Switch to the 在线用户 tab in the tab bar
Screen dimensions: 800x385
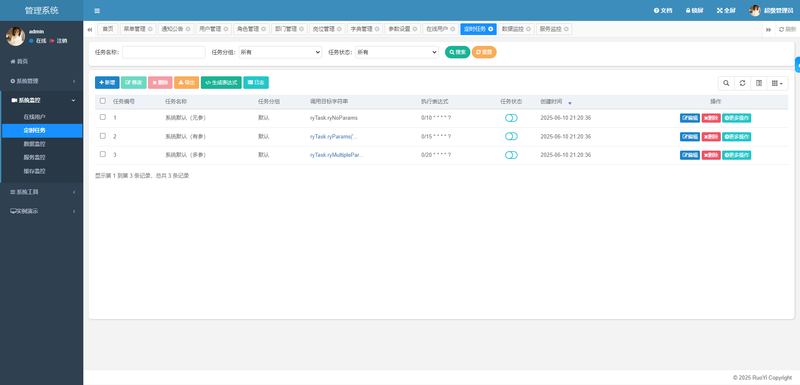point(441,29)
